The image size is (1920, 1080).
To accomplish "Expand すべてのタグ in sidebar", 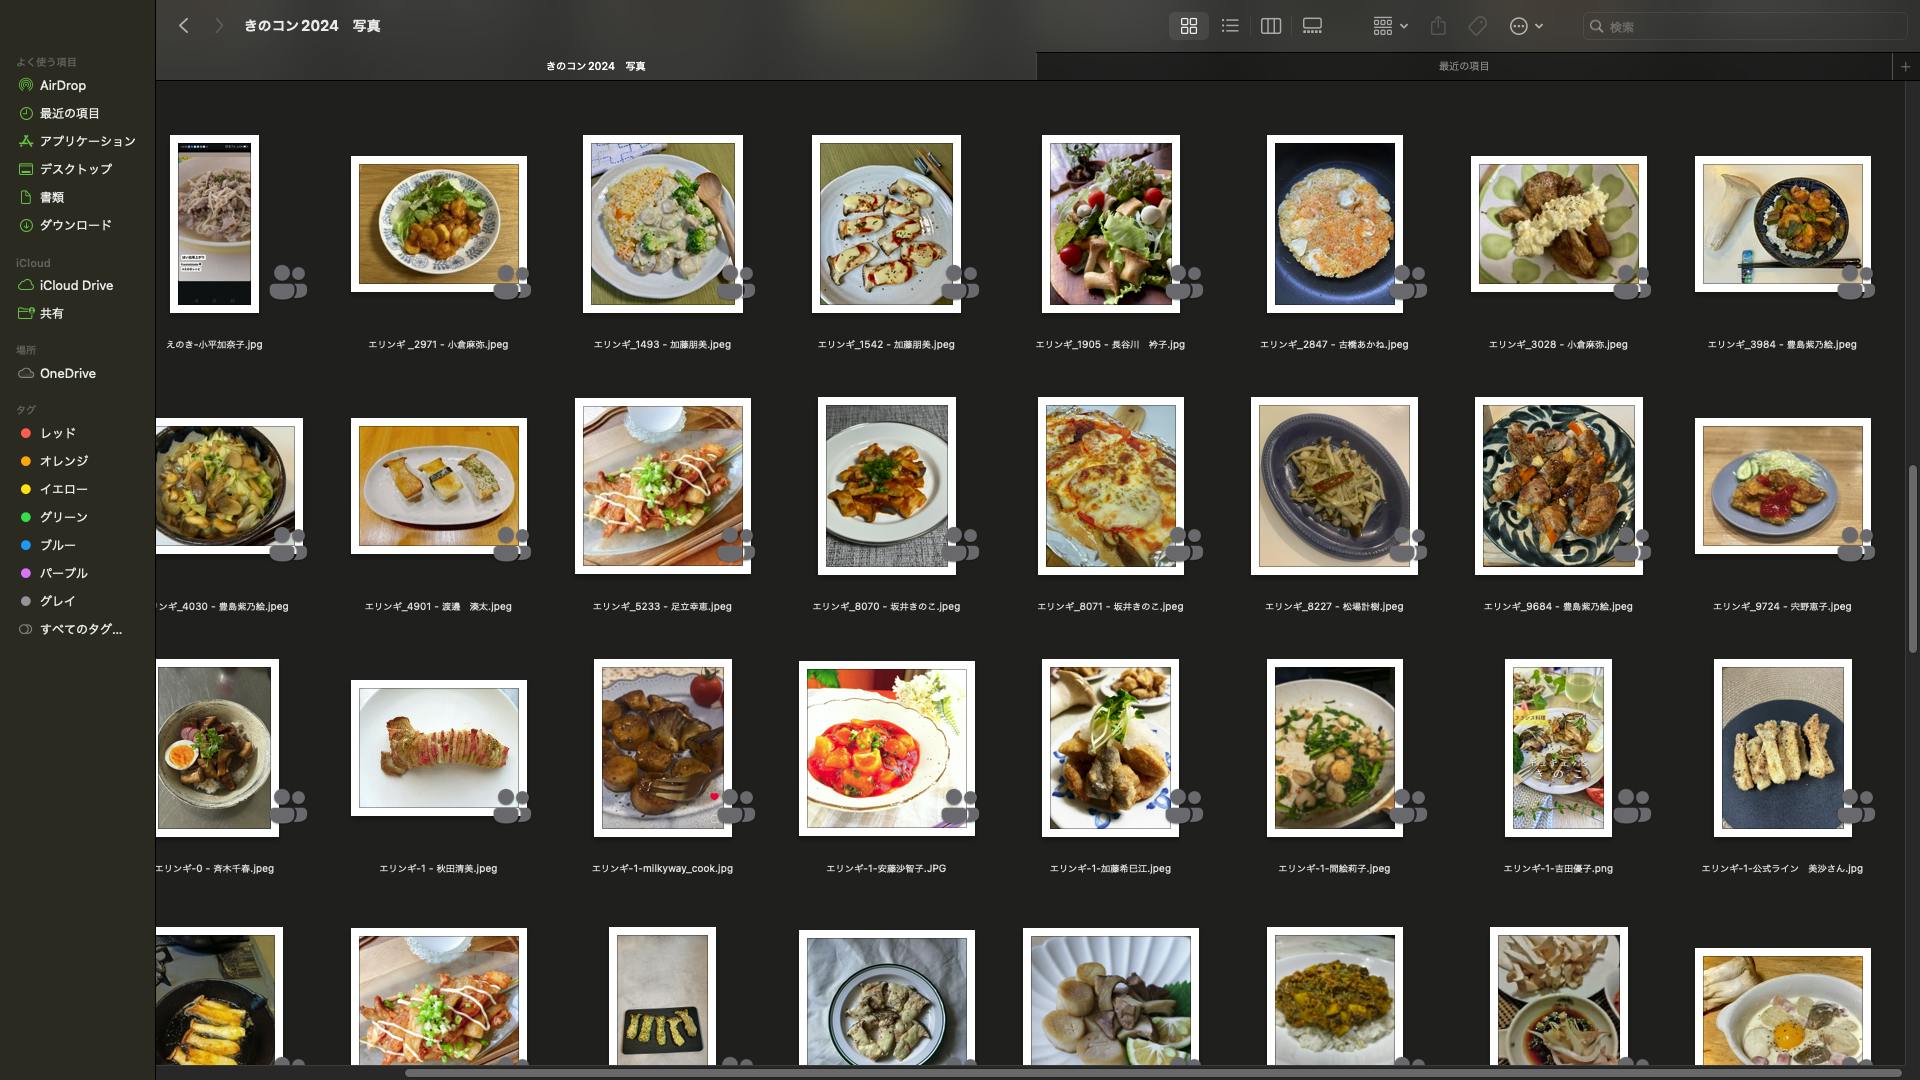I will pos(80,629).
